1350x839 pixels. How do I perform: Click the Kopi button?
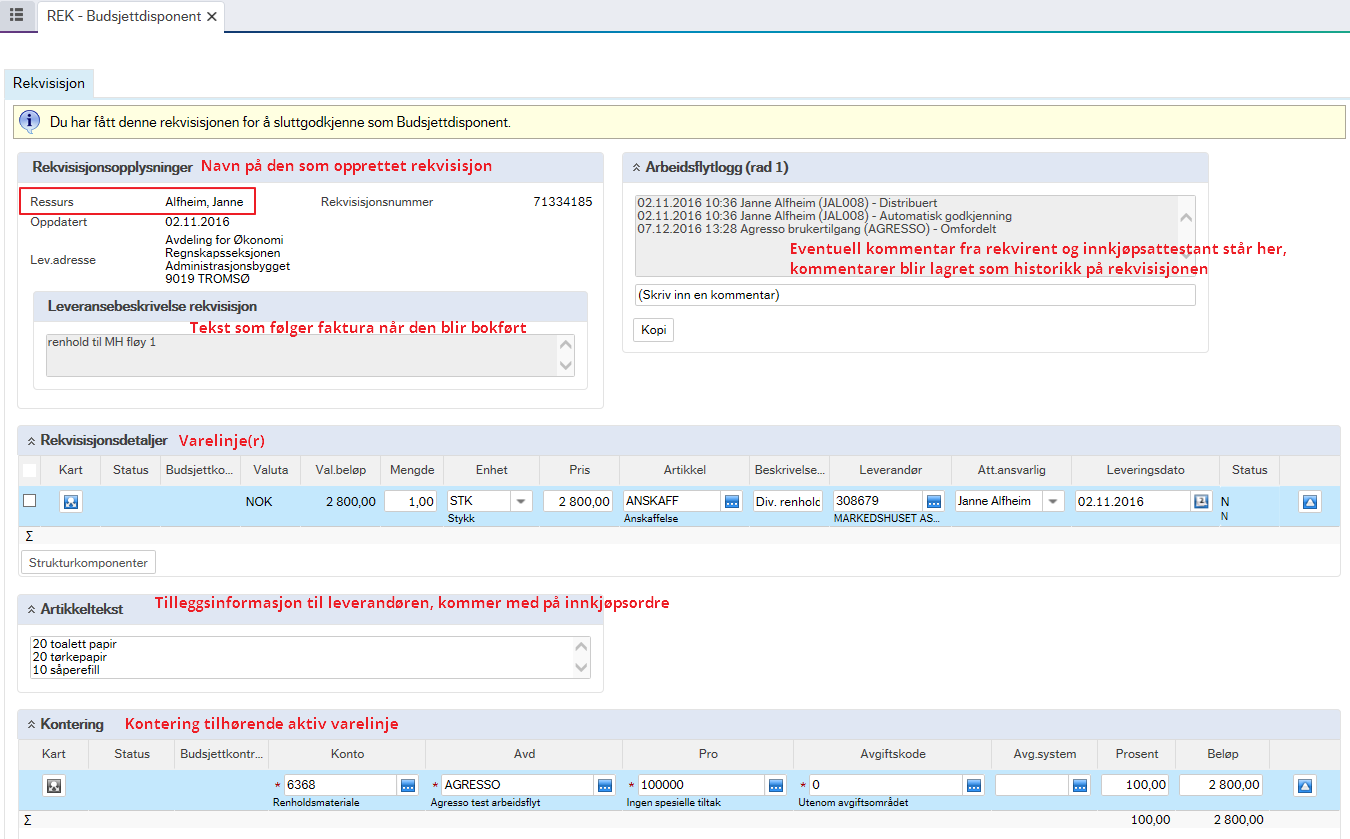tap(653, 330)
